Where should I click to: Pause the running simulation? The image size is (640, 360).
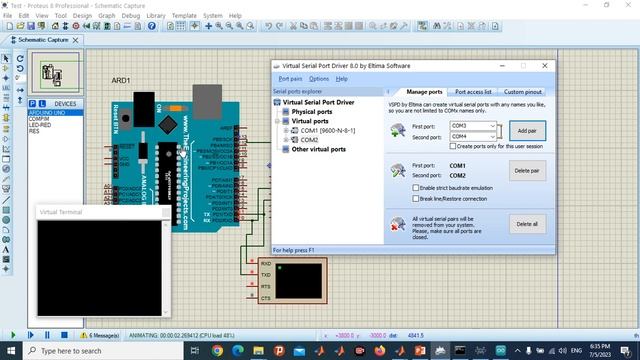point(47,335)
